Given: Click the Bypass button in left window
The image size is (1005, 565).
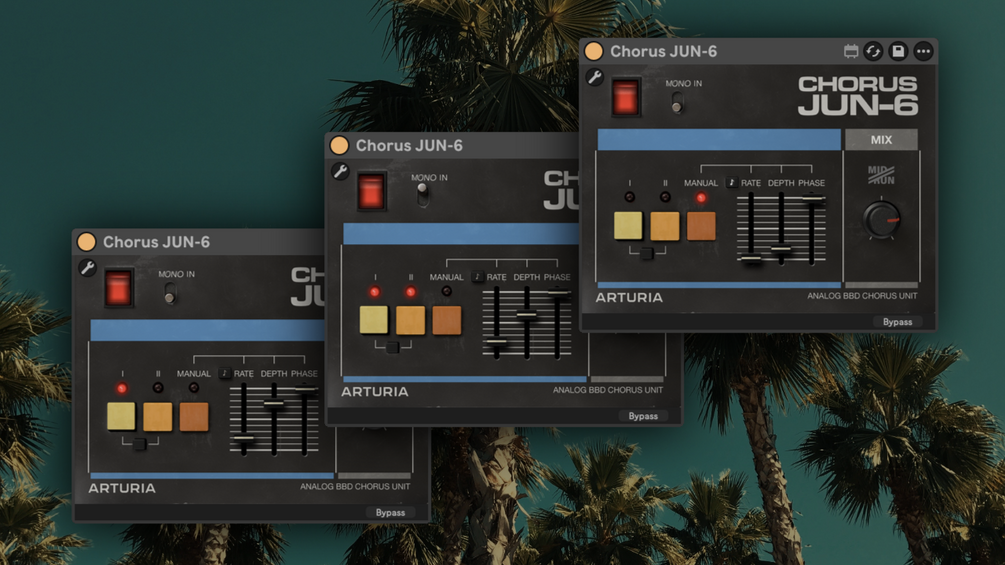Looking at the screenshot, I should pyautogui.click(x=390, y=512).
